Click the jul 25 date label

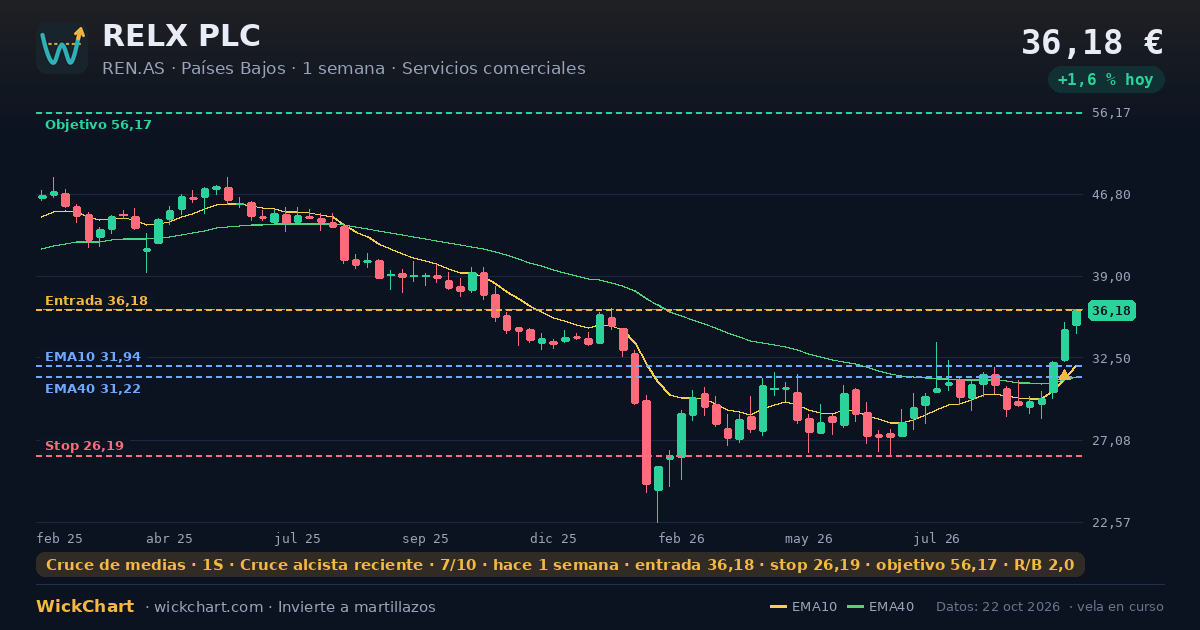[298, 538]
